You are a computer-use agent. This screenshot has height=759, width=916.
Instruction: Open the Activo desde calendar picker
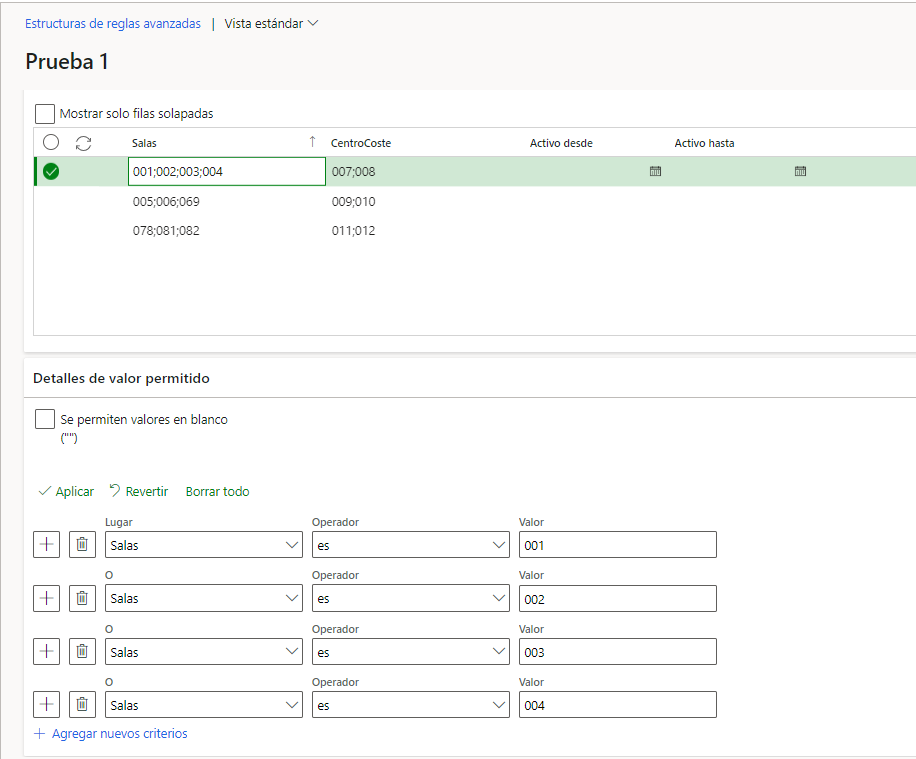[x=655, y=171]
